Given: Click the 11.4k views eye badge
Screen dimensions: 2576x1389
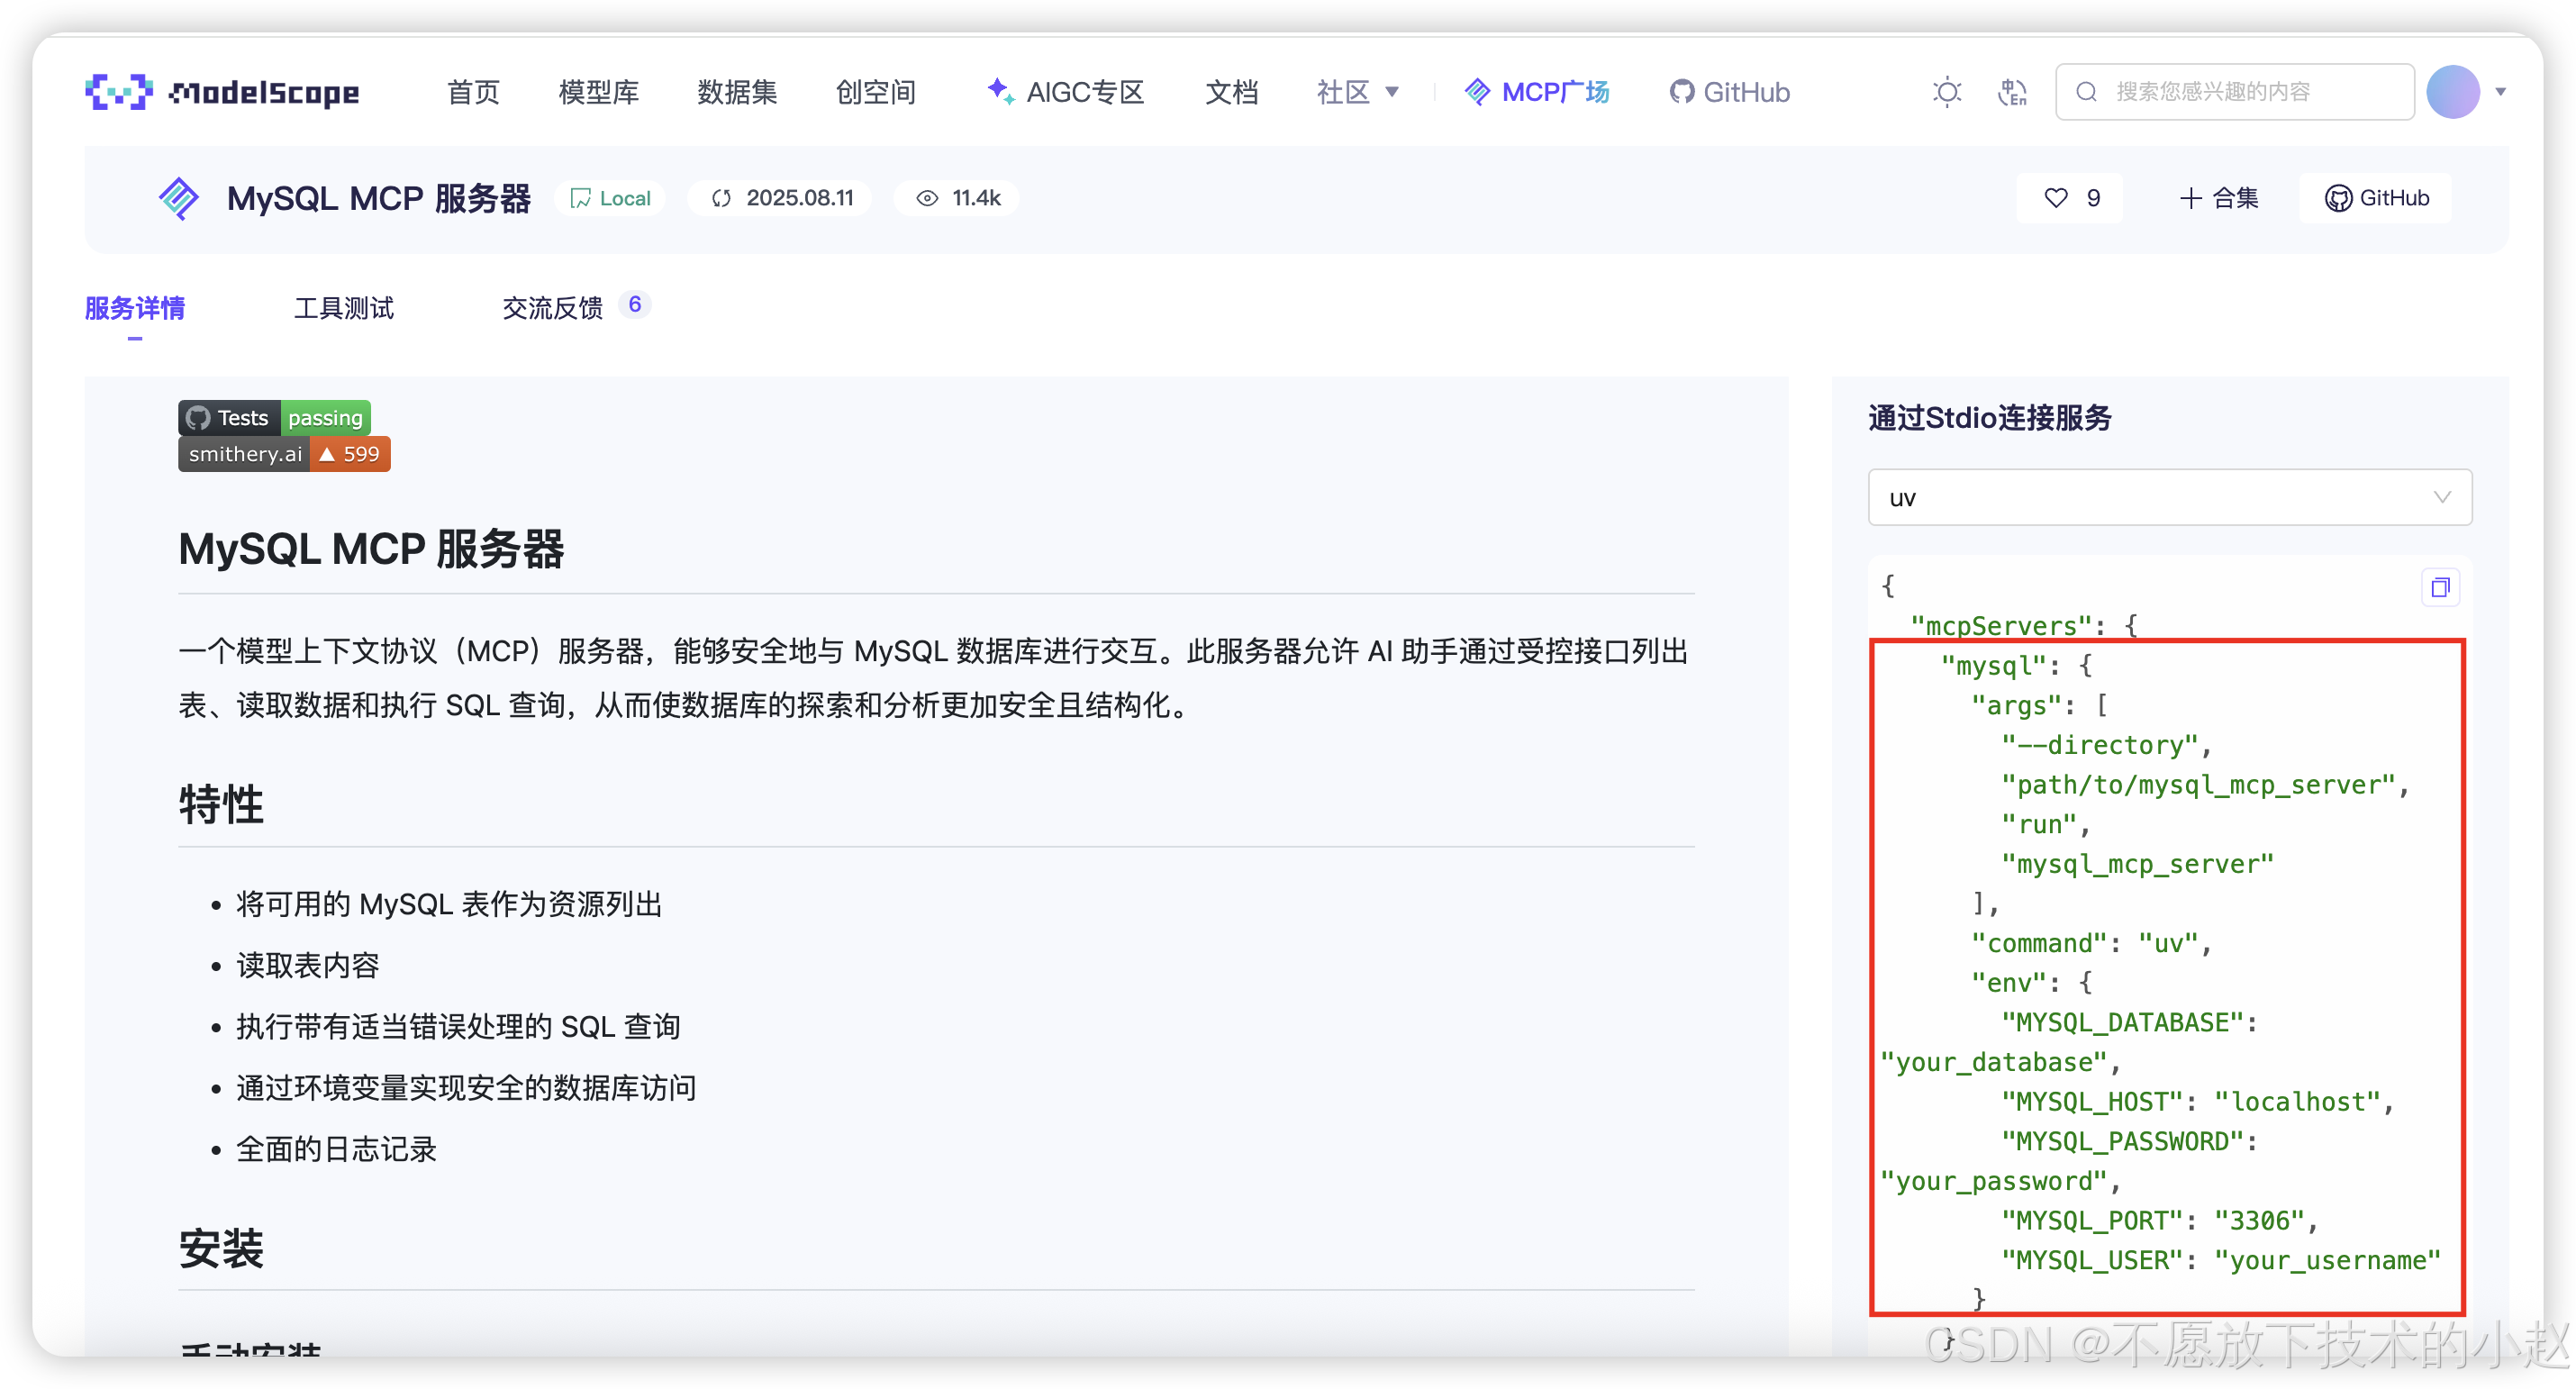Looking at the screenshot, I should click(958, 198).
